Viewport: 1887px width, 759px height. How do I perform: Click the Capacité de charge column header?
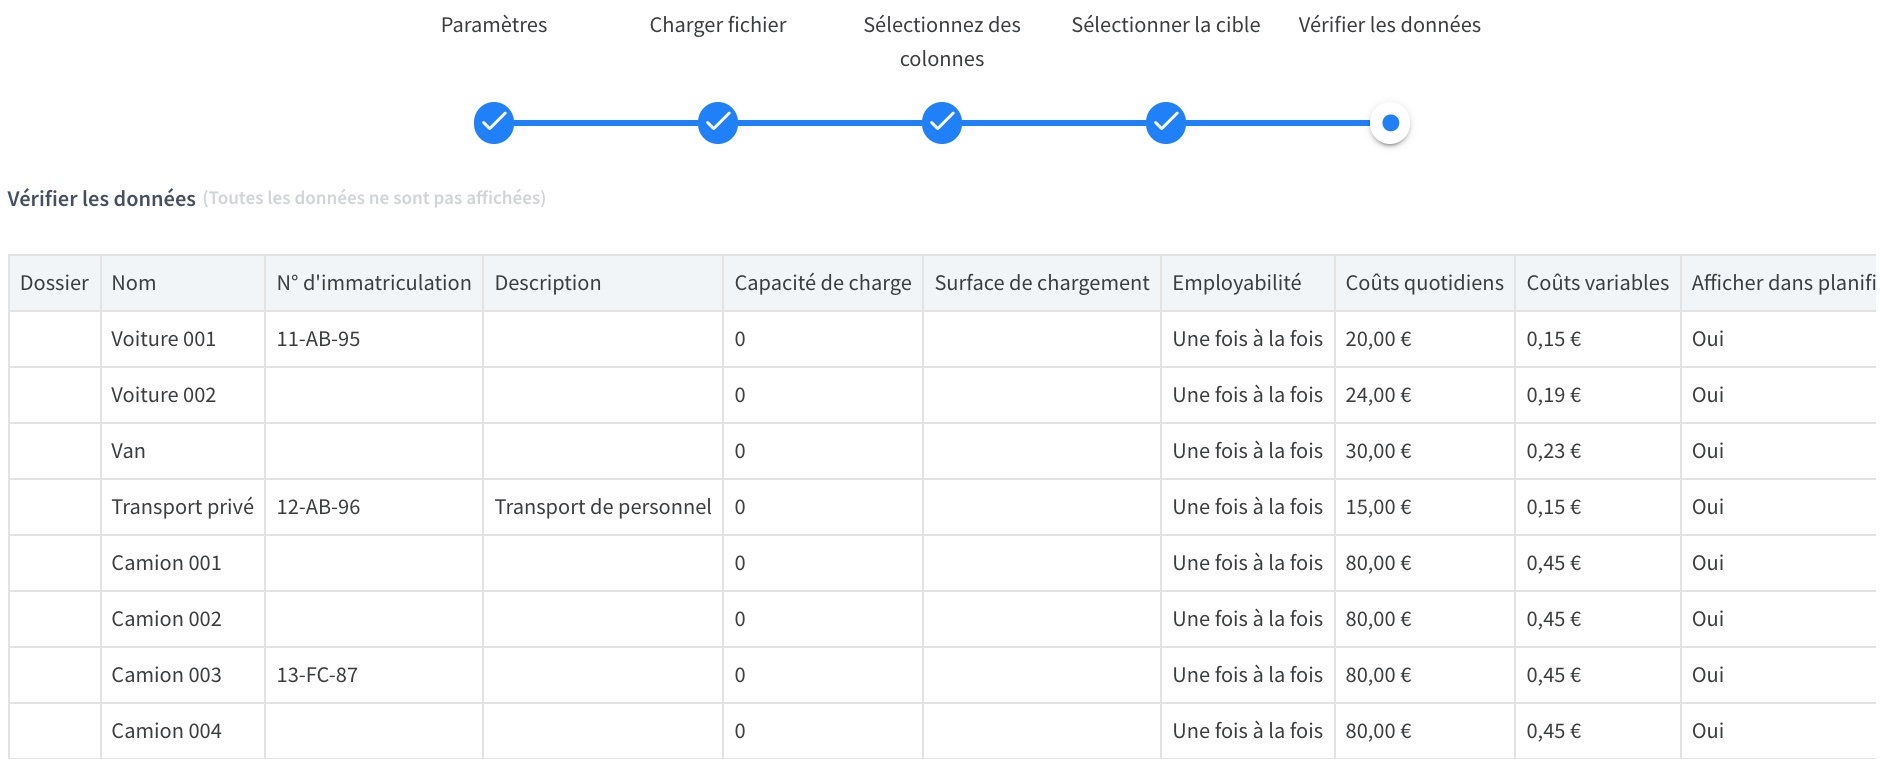point(823,283)
